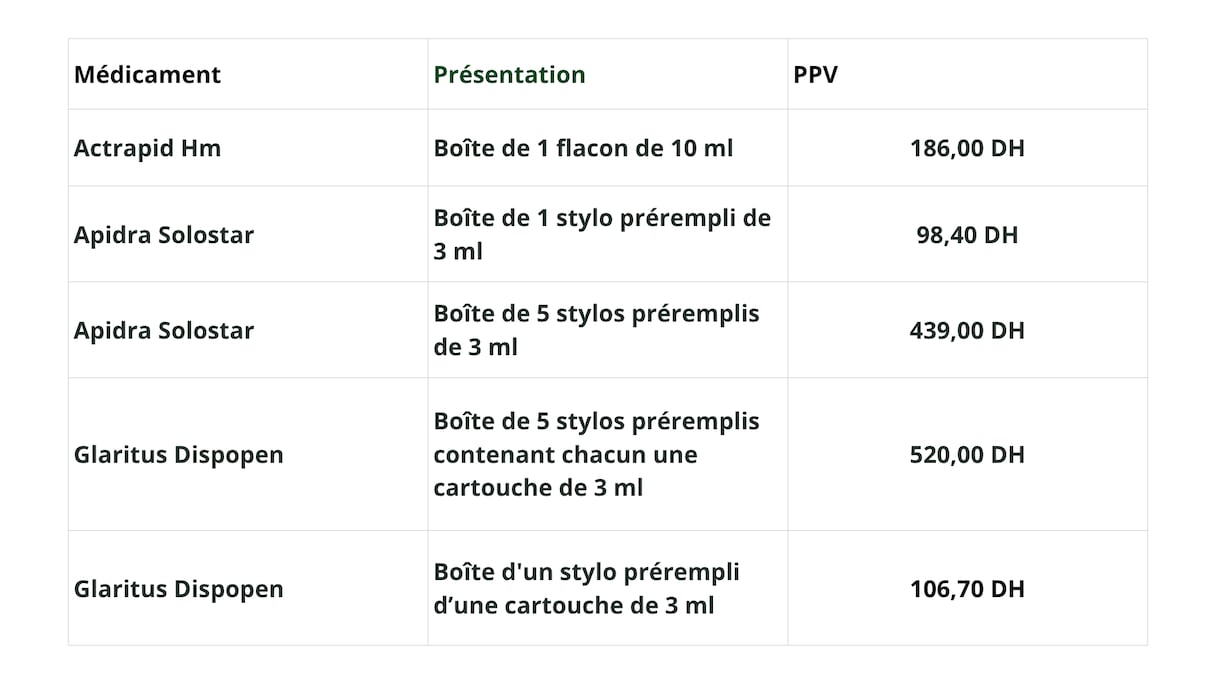Select the 186,00 DH price cell
Image resolution: width=1216 pixels, height=684 pixels.
tap(967, 148)
